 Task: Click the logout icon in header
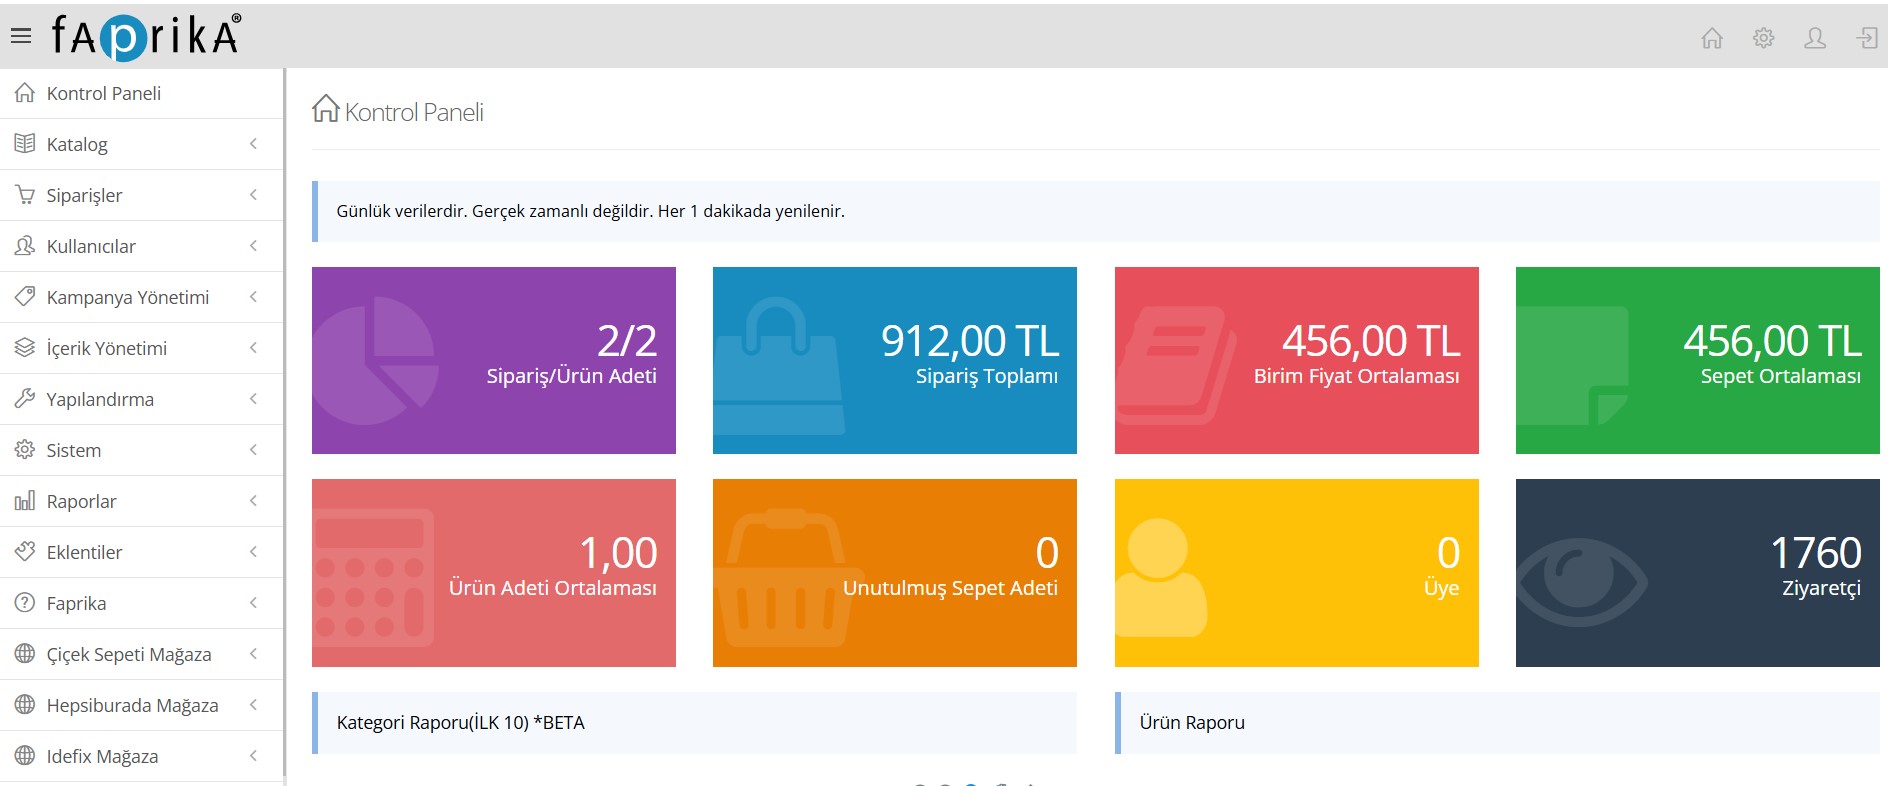tap(1867, 38)
